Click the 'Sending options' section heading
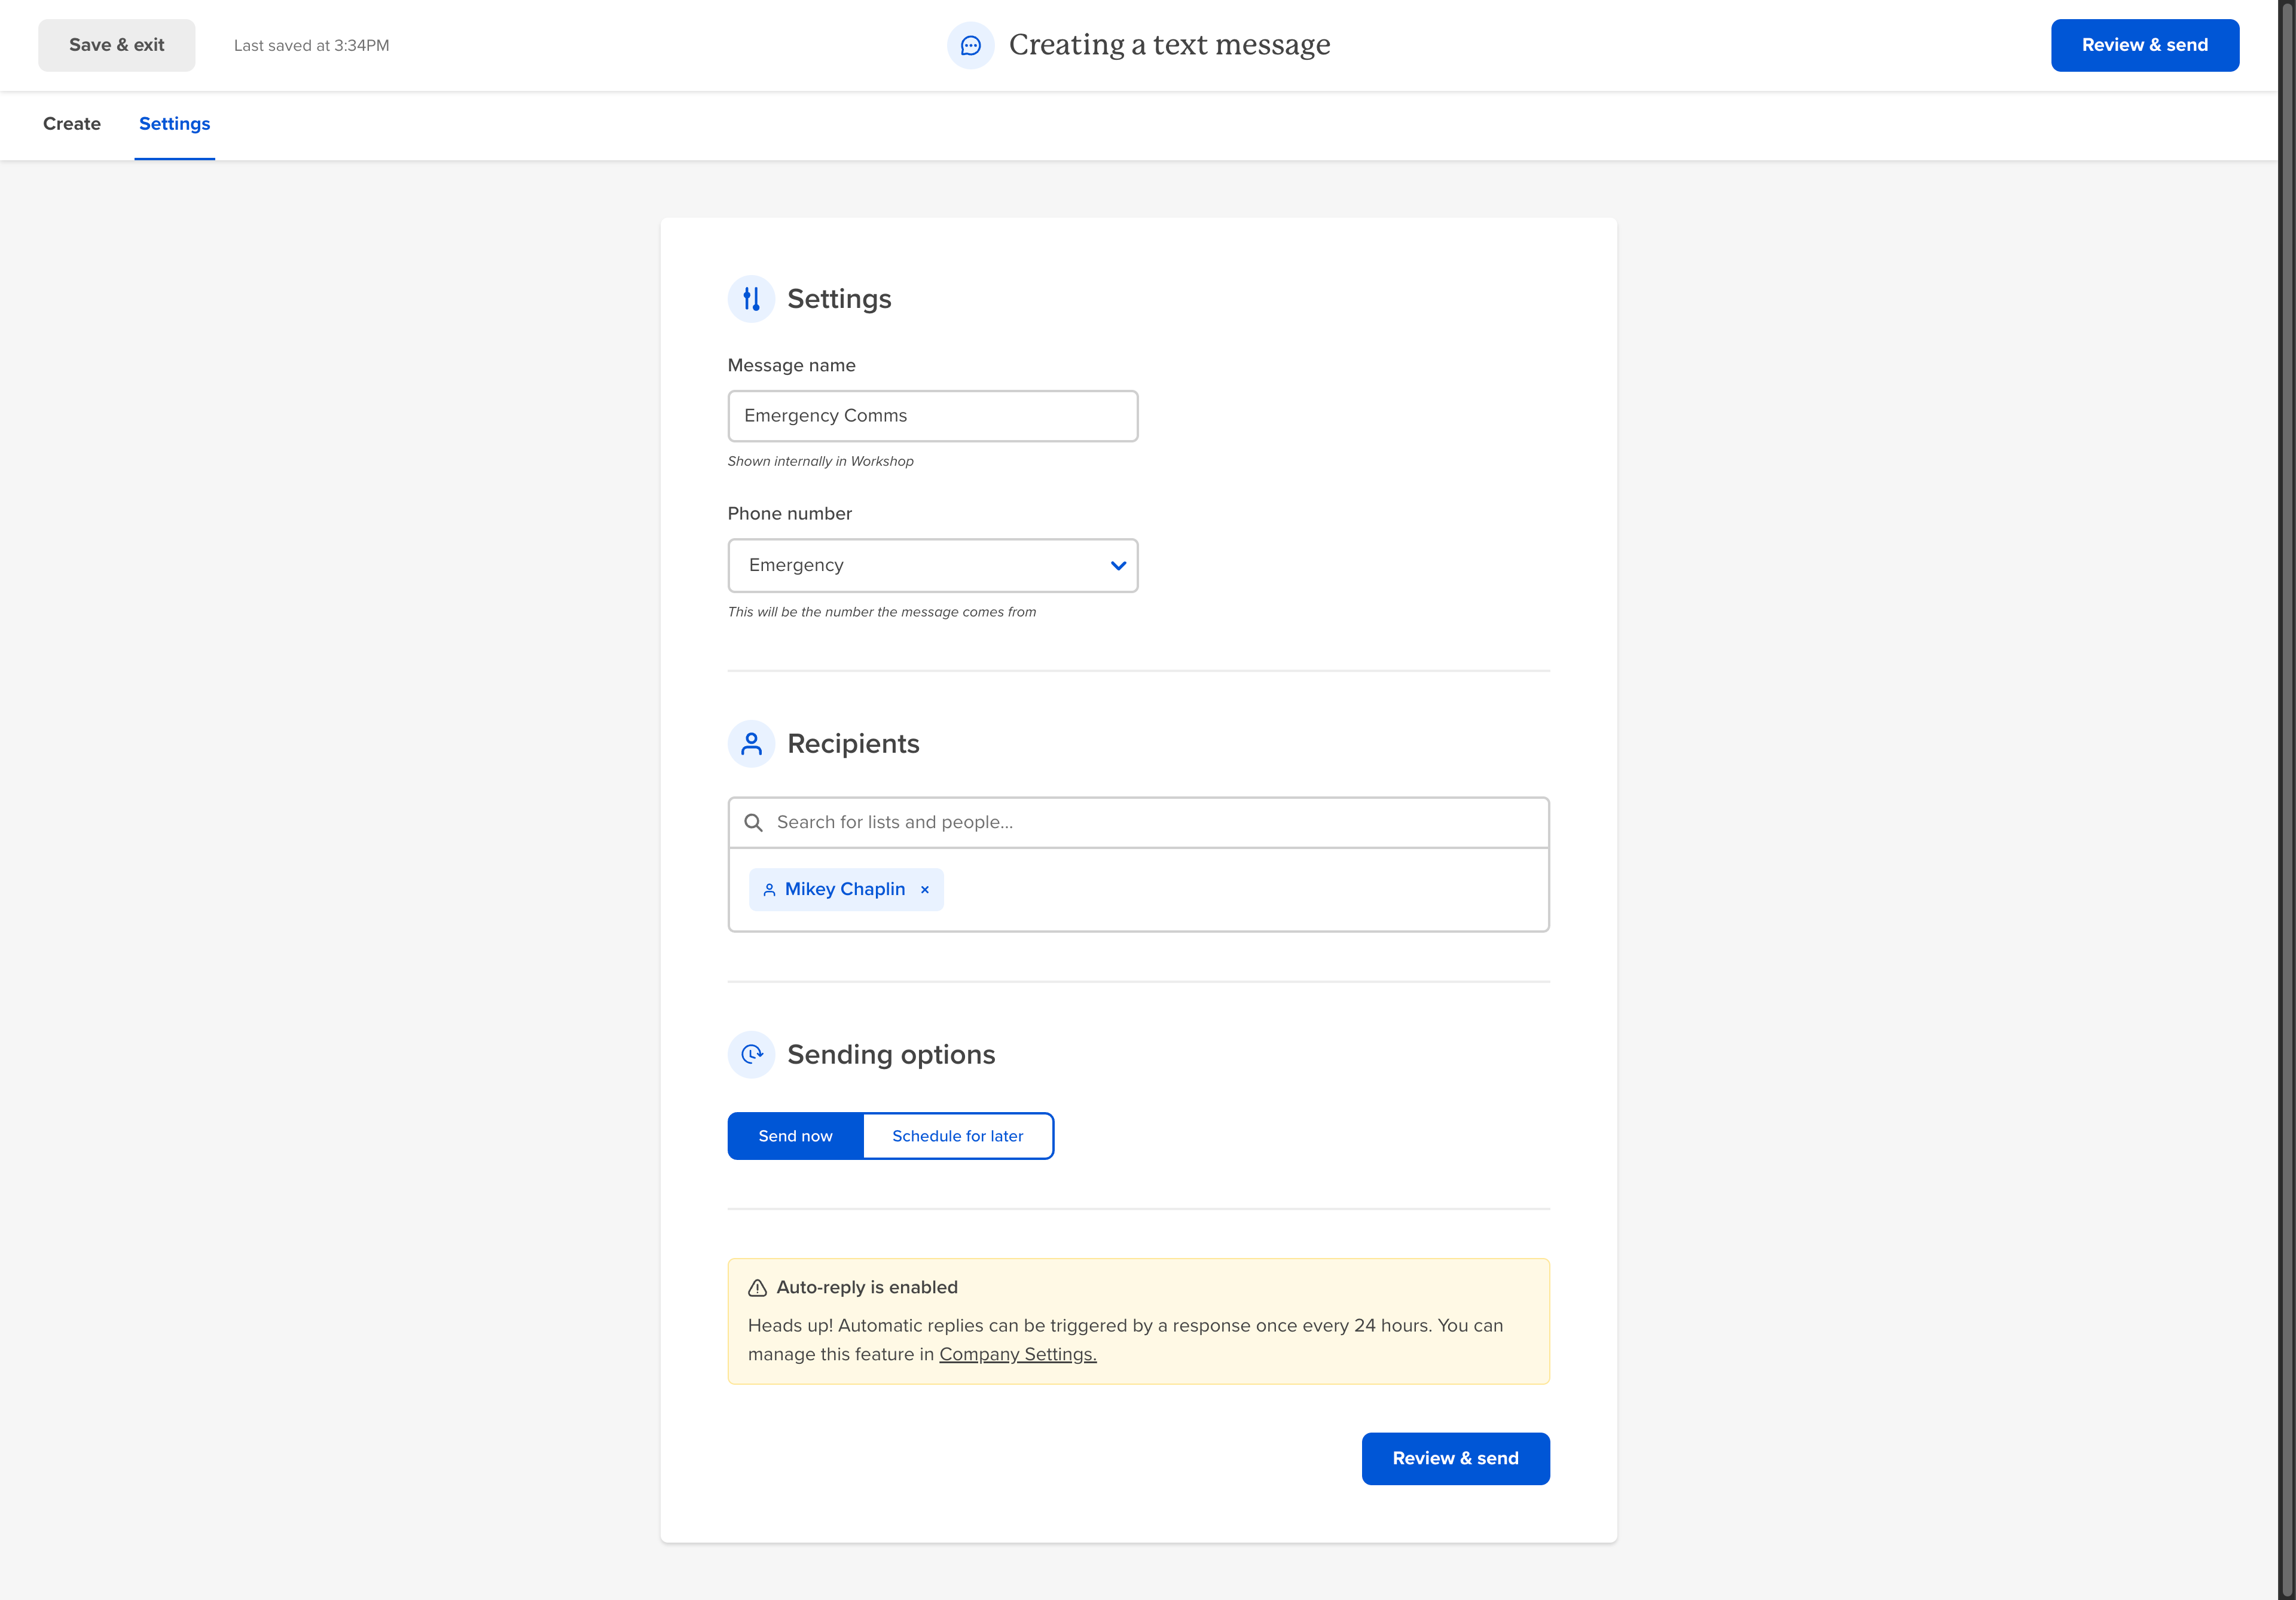Screen dimensions: 2296x1600 [891, 1054]
